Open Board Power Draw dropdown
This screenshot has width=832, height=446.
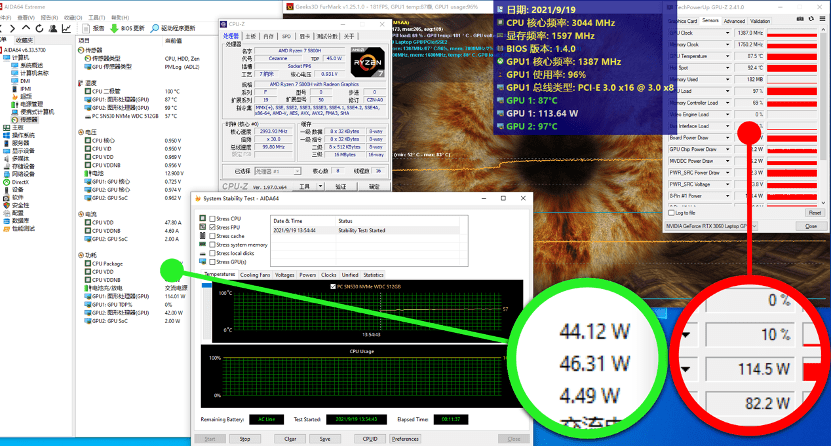727,138
